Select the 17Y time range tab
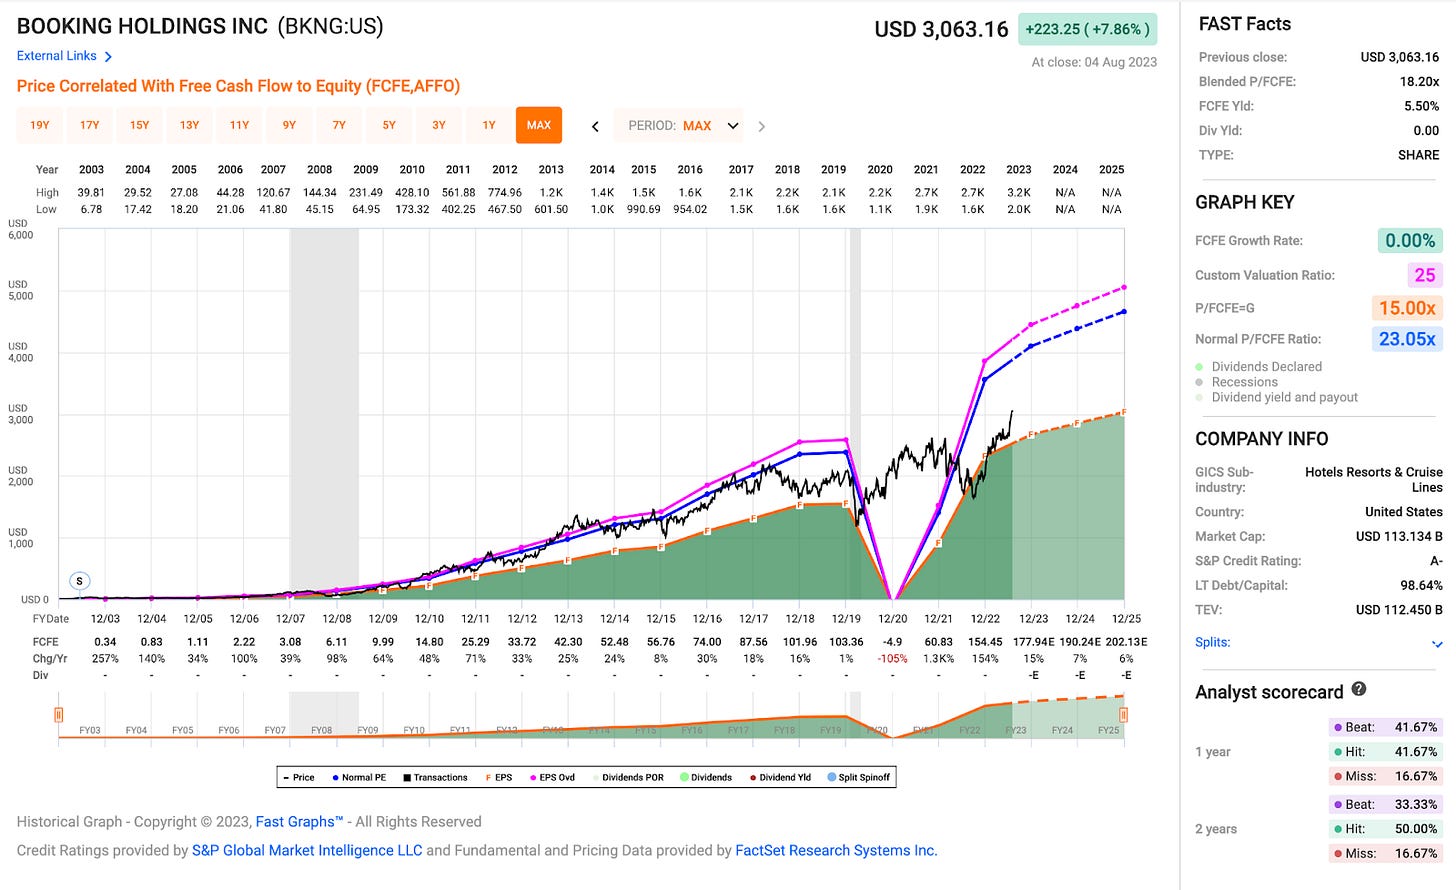The image size is (1456, 890). point(90,125)
